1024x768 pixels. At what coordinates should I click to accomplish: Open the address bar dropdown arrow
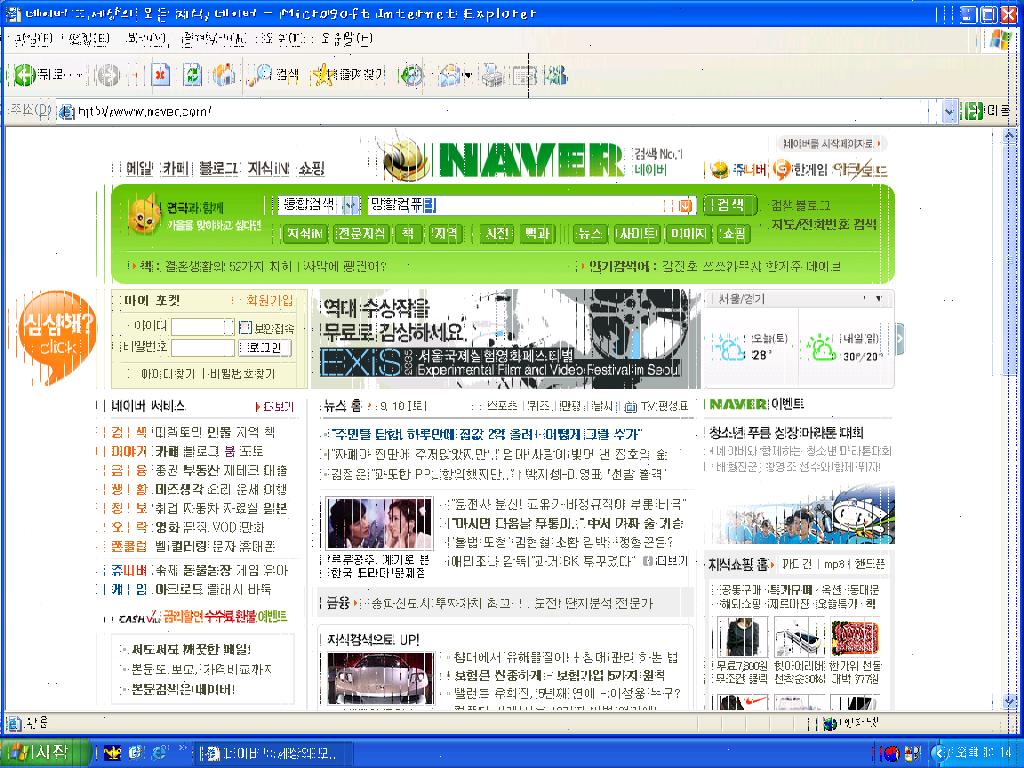(x=950, y=112)
